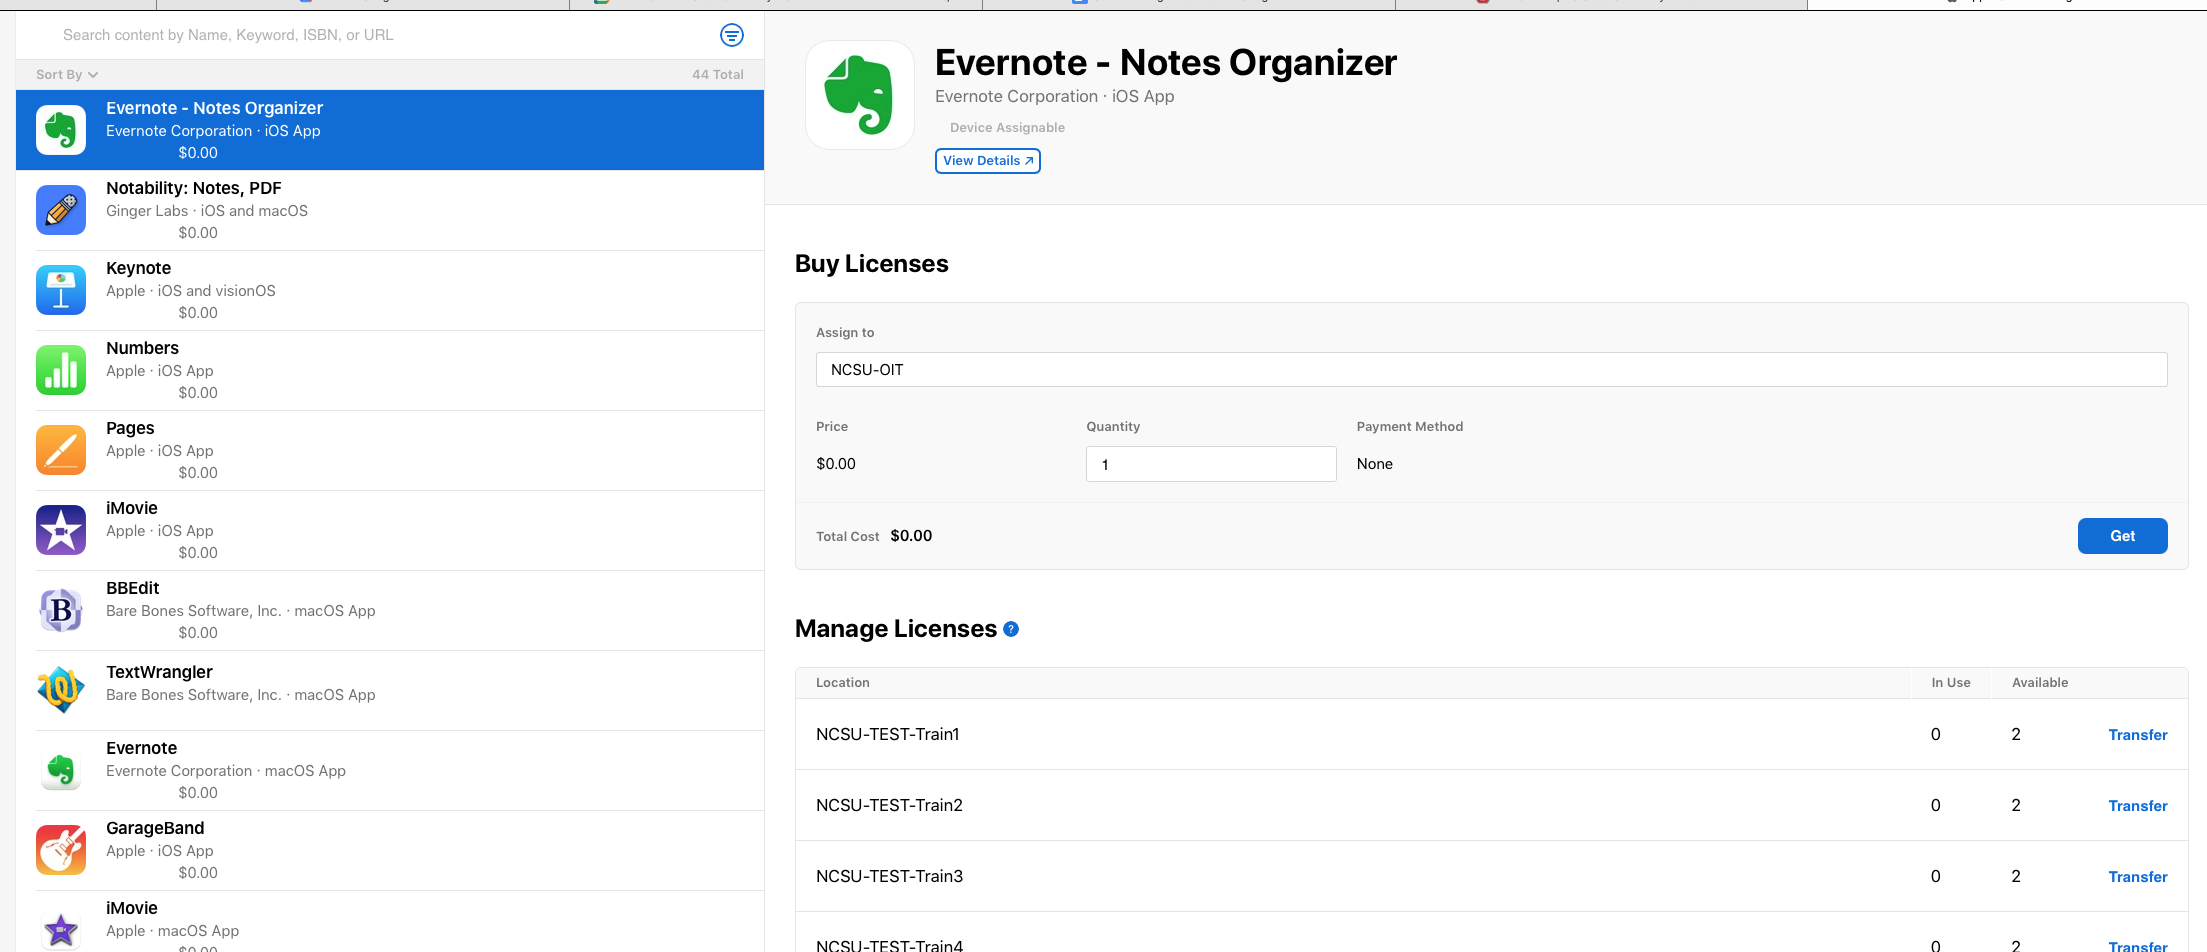Click the Notability app icon in the sidebar

coord(61,210)
